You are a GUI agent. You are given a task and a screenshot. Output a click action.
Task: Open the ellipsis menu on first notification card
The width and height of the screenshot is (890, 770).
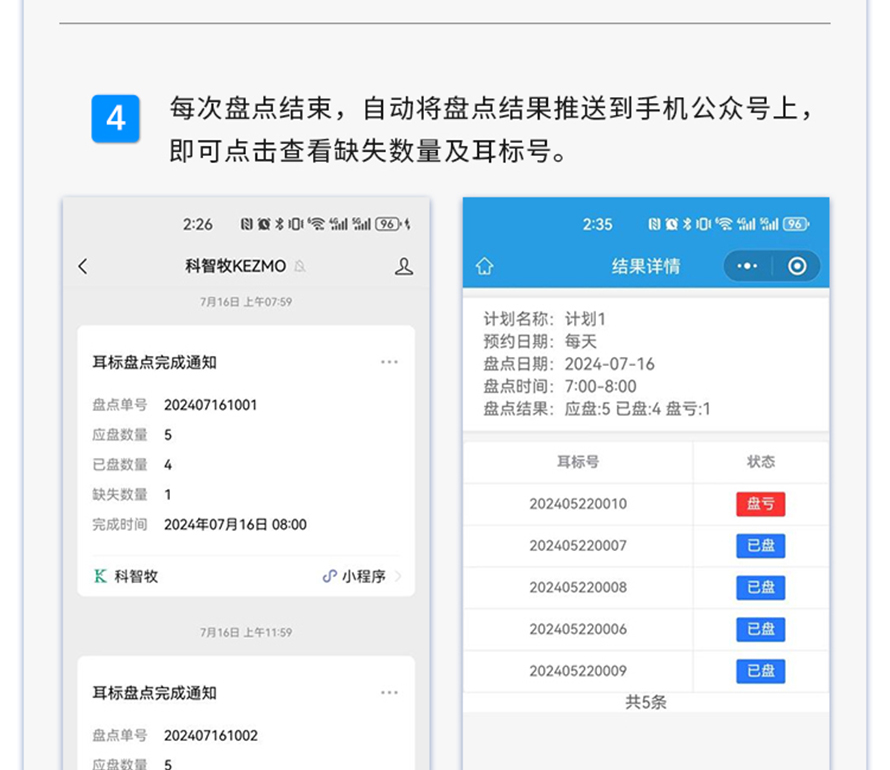[389, 362]
